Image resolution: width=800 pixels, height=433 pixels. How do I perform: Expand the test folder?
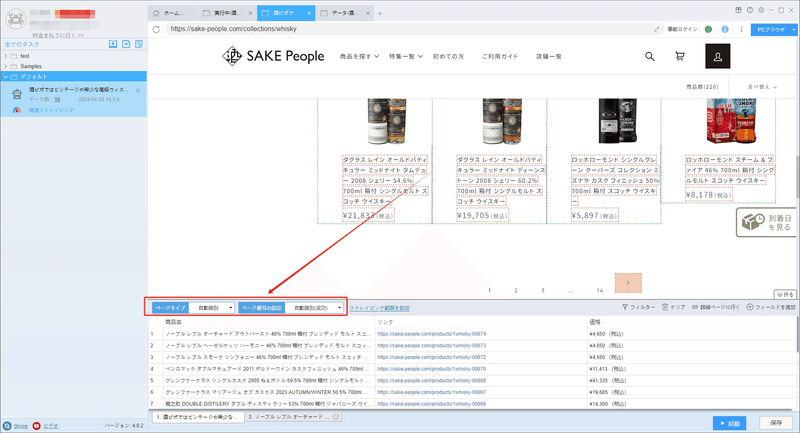point(6,56)
